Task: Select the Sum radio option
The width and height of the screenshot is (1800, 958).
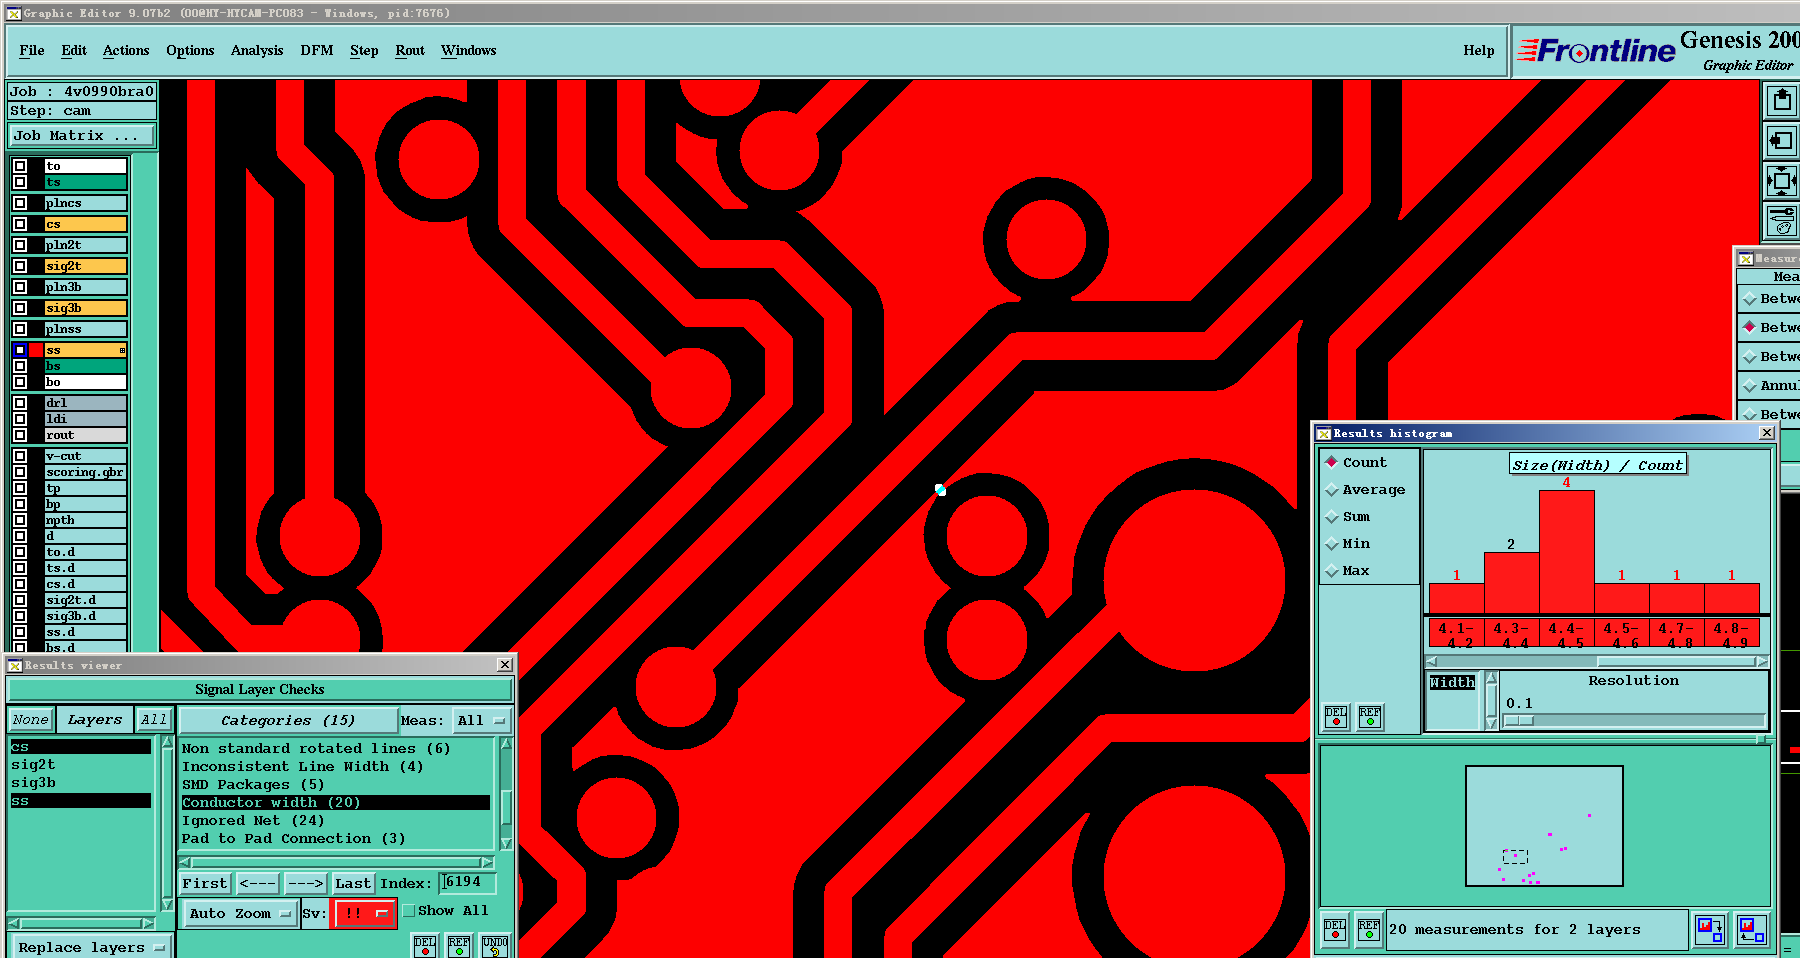Action: (x=1332, y=516)
